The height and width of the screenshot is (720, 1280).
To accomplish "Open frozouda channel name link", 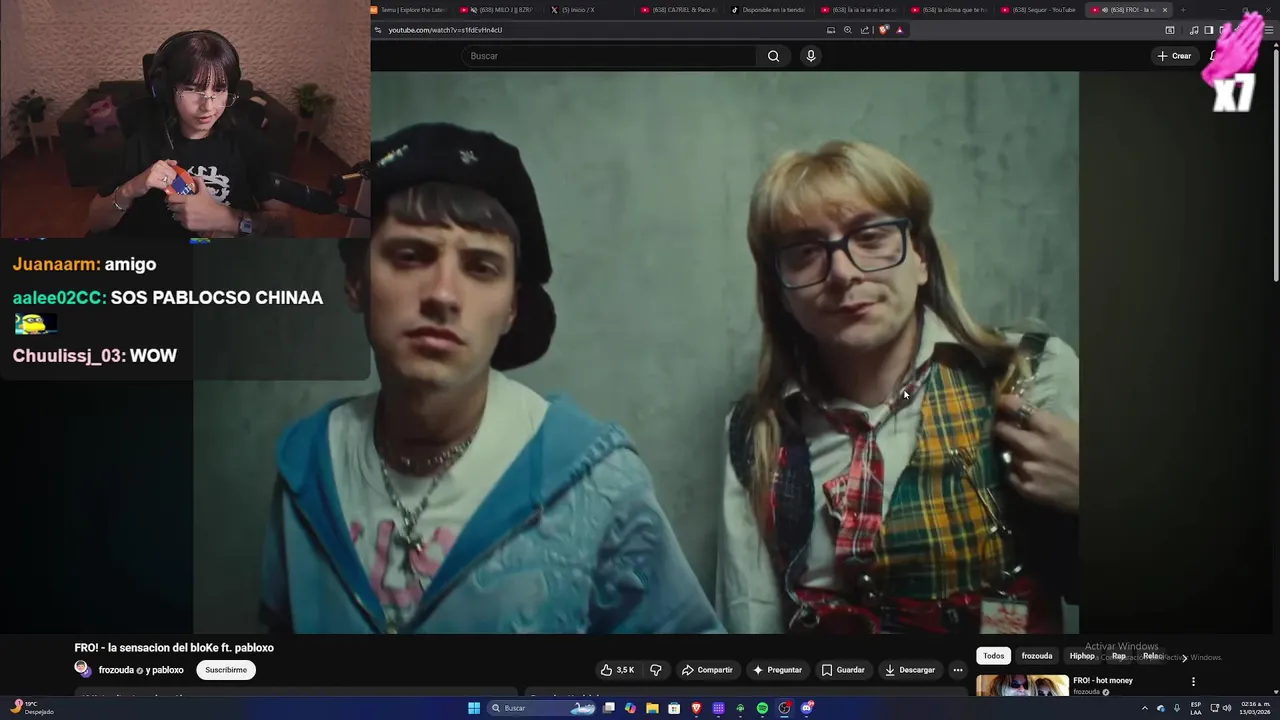I will click(x=118, y=670).
